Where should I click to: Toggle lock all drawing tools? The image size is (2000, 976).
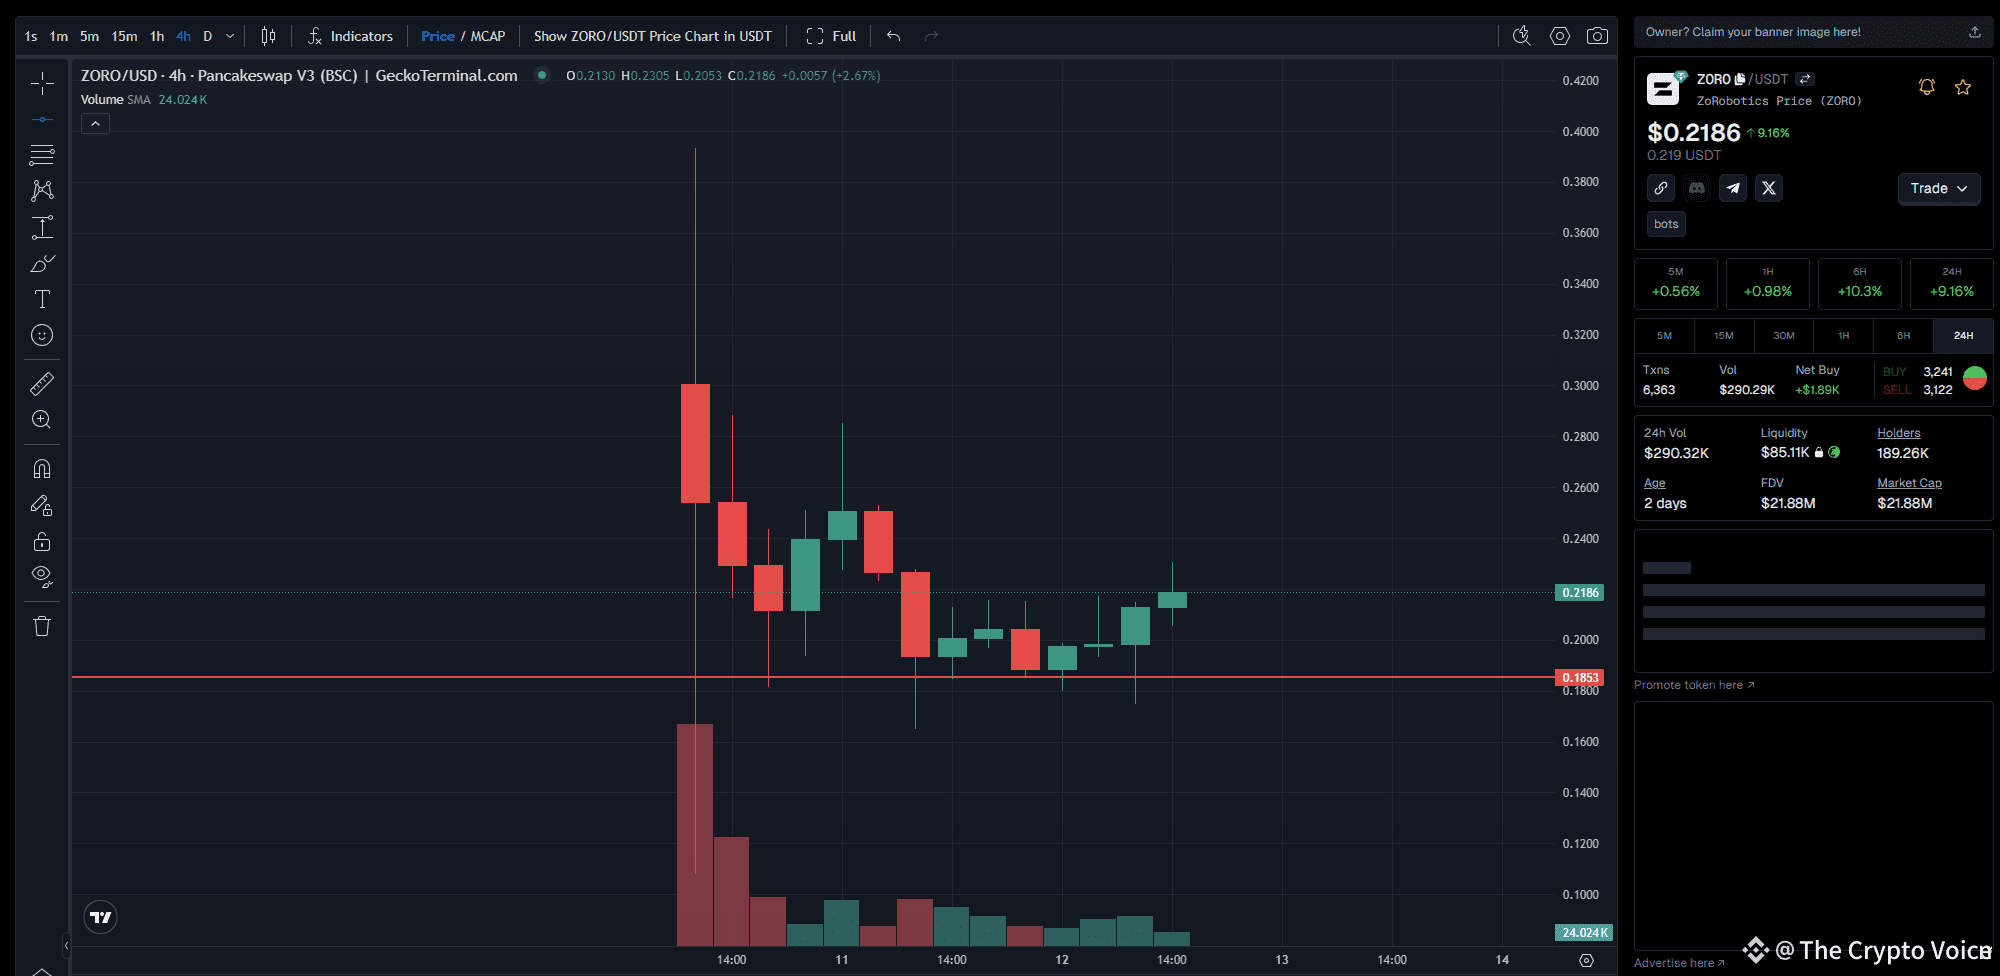click(42, 541)
